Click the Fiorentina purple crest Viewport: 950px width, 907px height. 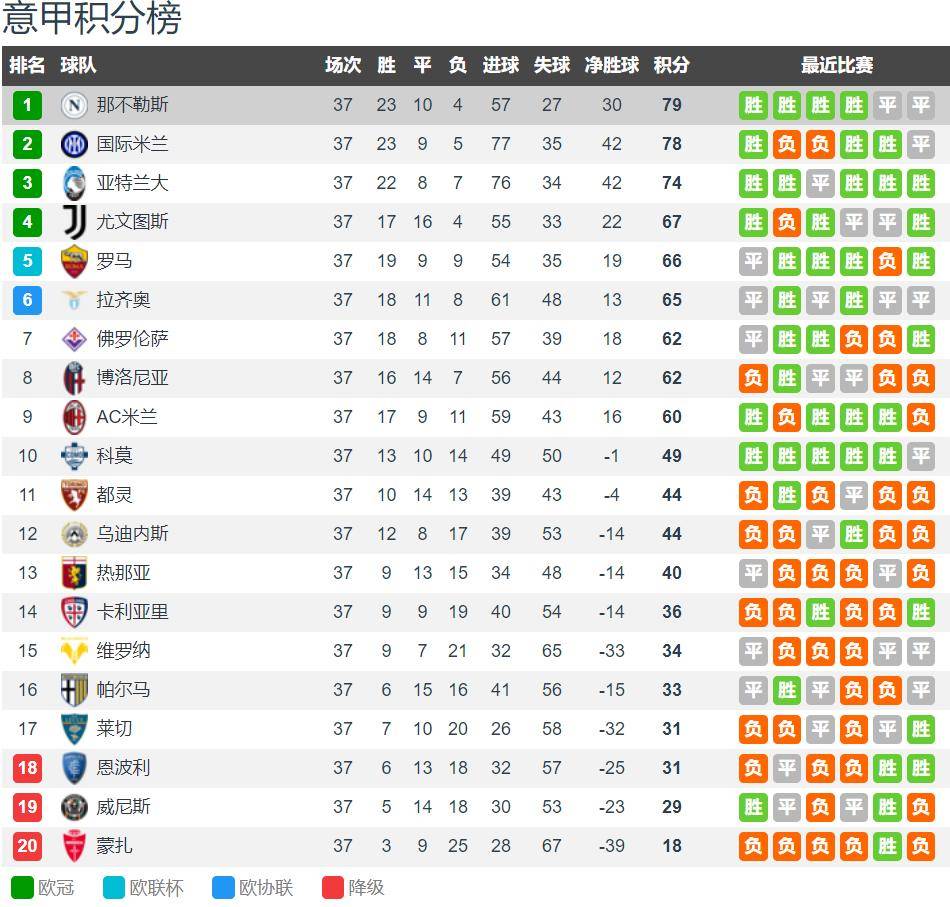click(x=75, y=339)
